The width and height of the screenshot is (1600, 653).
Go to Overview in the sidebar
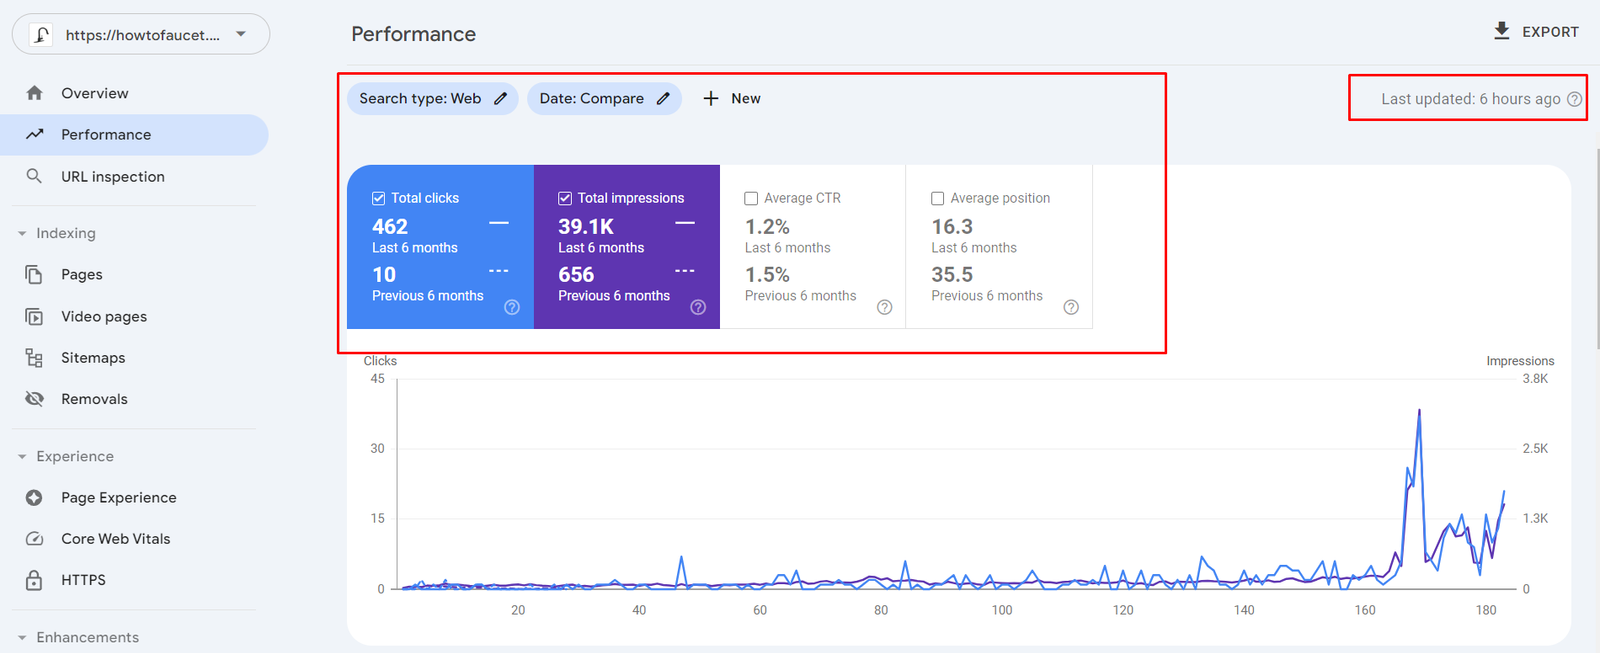(94, 93)
